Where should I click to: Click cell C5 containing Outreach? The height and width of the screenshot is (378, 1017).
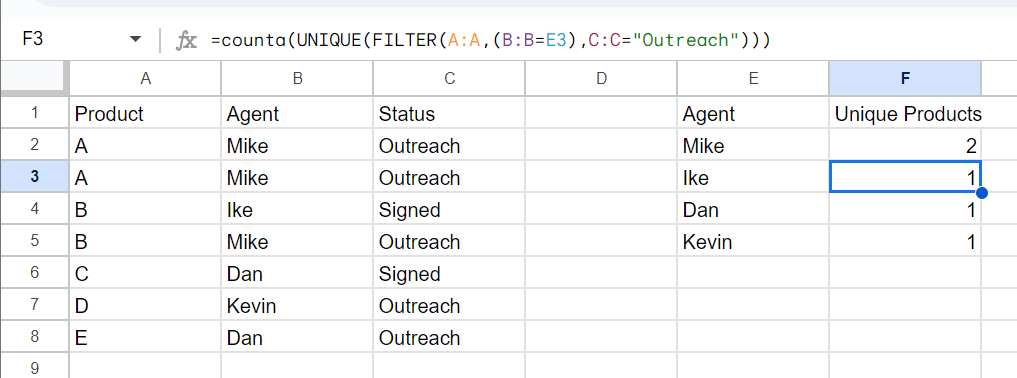click(x=449, y=241)
